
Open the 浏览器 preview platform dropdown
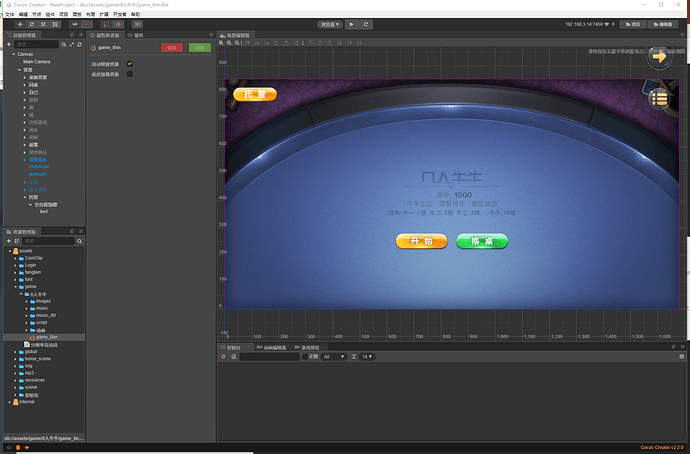click(329, 23)
